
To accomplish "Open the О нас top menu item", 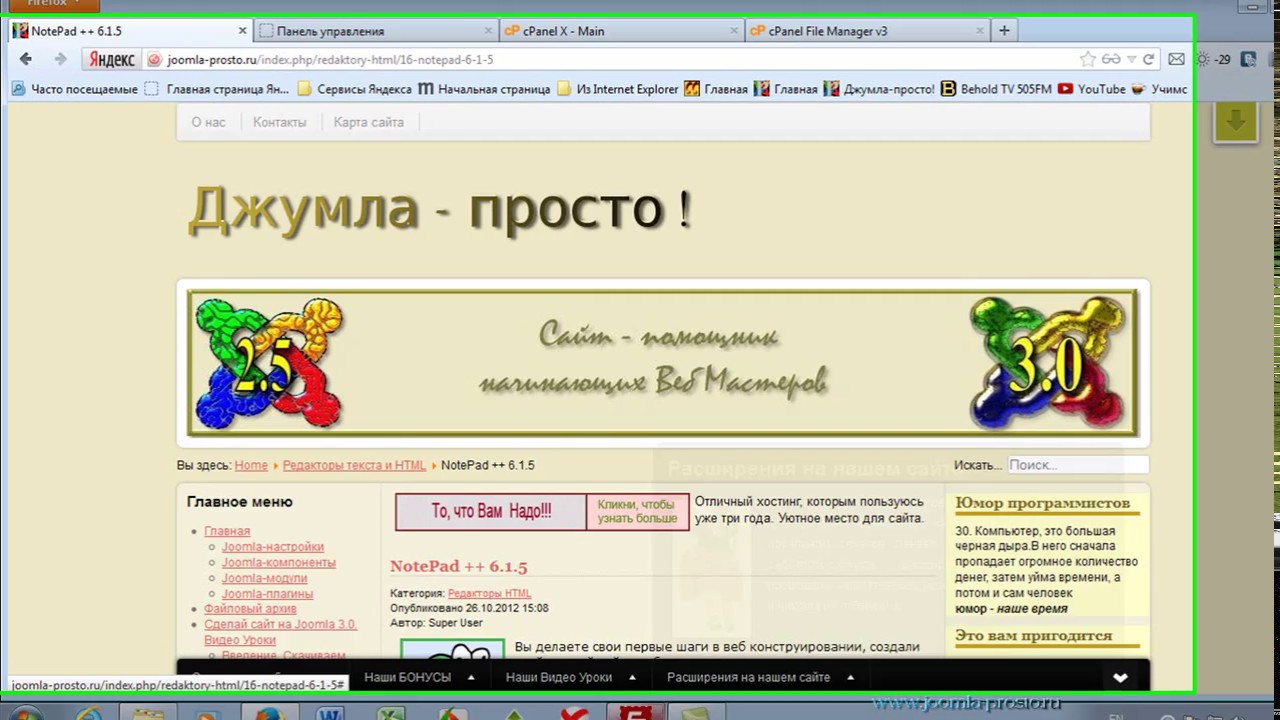I will 208,122.
